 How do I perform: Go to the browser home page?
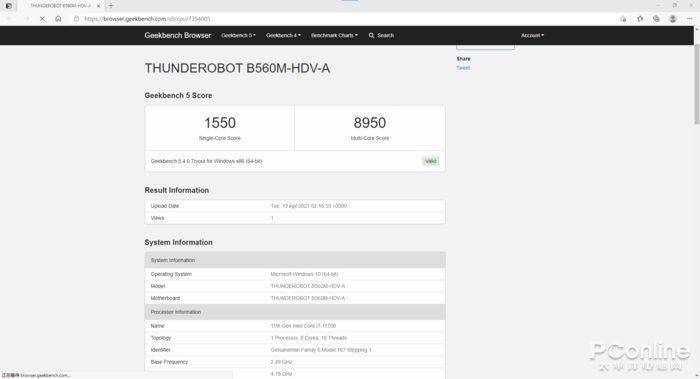click(x=58, y=19)
